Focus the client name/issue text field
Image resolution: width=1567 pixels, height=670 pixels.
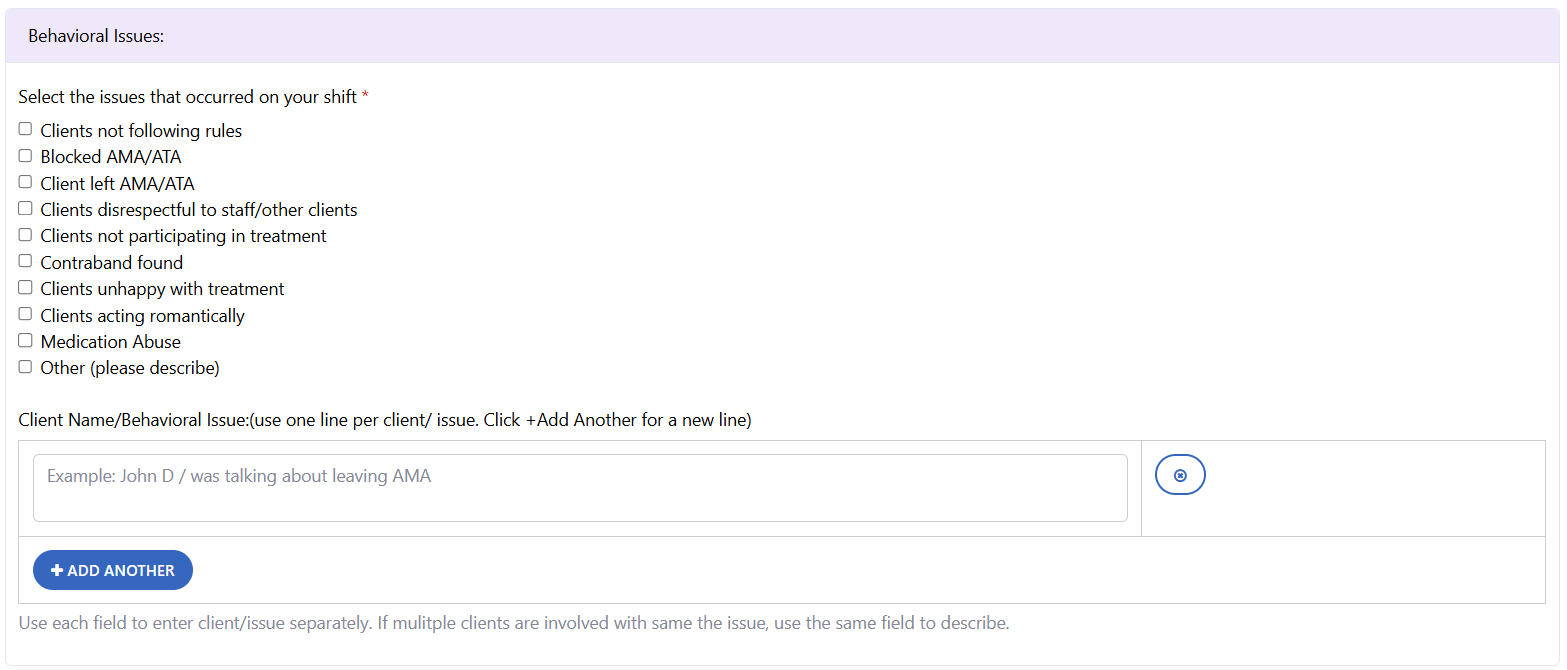[580, 488]
